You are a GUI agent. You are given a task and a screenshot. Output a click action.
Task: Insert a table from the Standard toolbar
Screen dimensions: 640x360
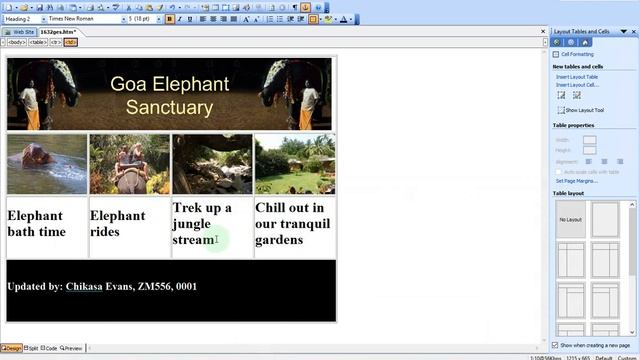[x=215, y=7]
